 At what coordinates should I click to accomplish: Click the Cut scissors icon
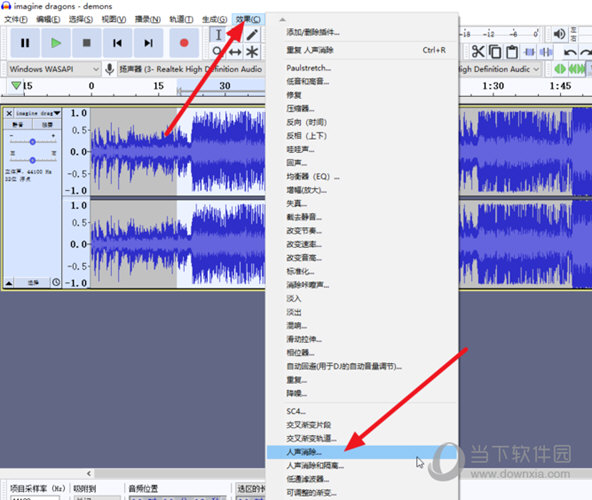(478, 51)
